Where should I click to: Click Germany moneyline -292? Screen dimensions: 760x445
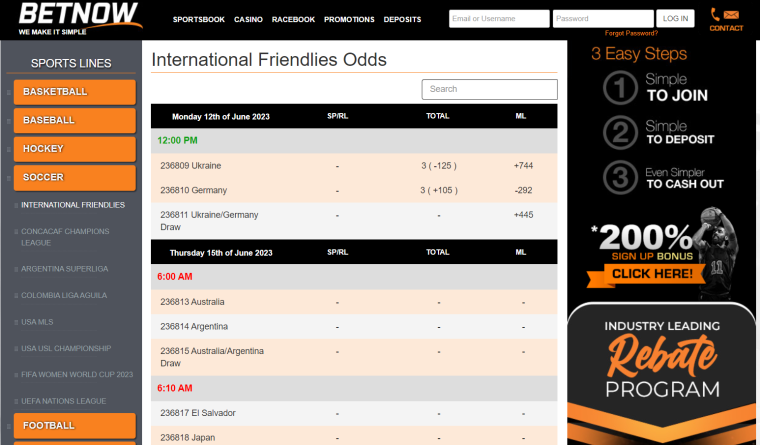pyautogui.click(x=523, y=191)
